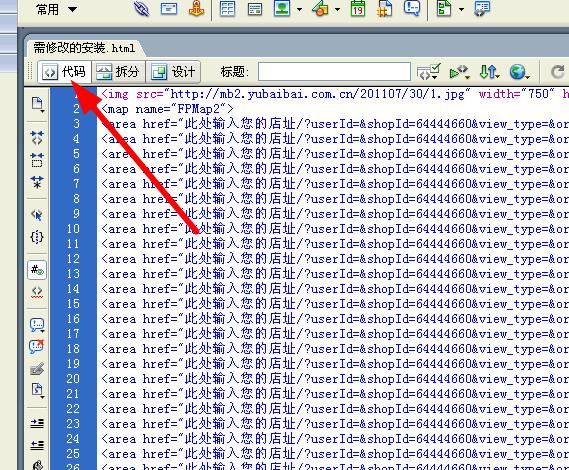Expand the Images dropdown arrow
Image resolution: width=569 pixels, height=470 pixels.
click(300, 9)
